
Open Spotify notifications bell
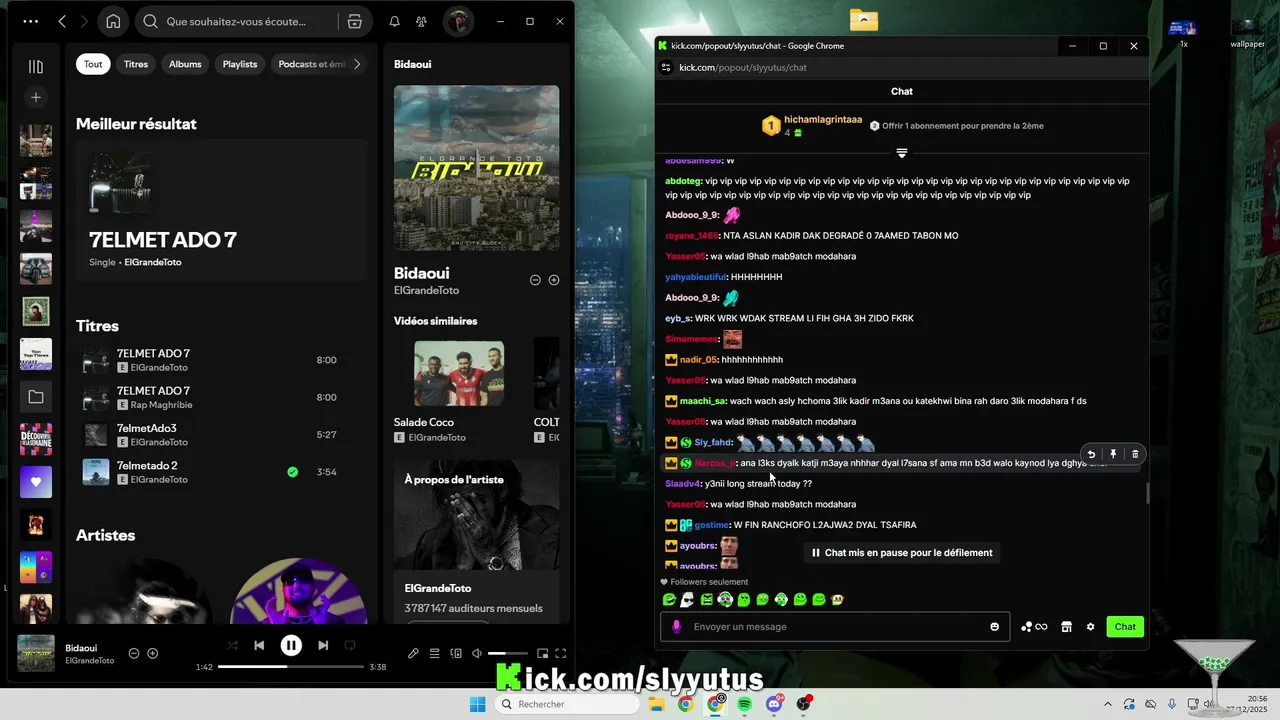(394, 21)
